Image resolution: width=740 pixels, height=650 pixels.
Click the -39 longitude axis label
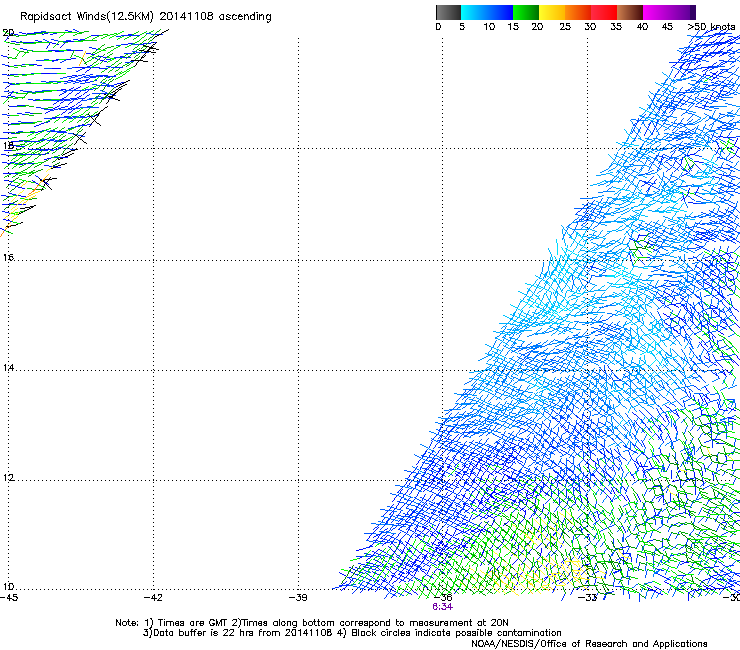point(298,597)
